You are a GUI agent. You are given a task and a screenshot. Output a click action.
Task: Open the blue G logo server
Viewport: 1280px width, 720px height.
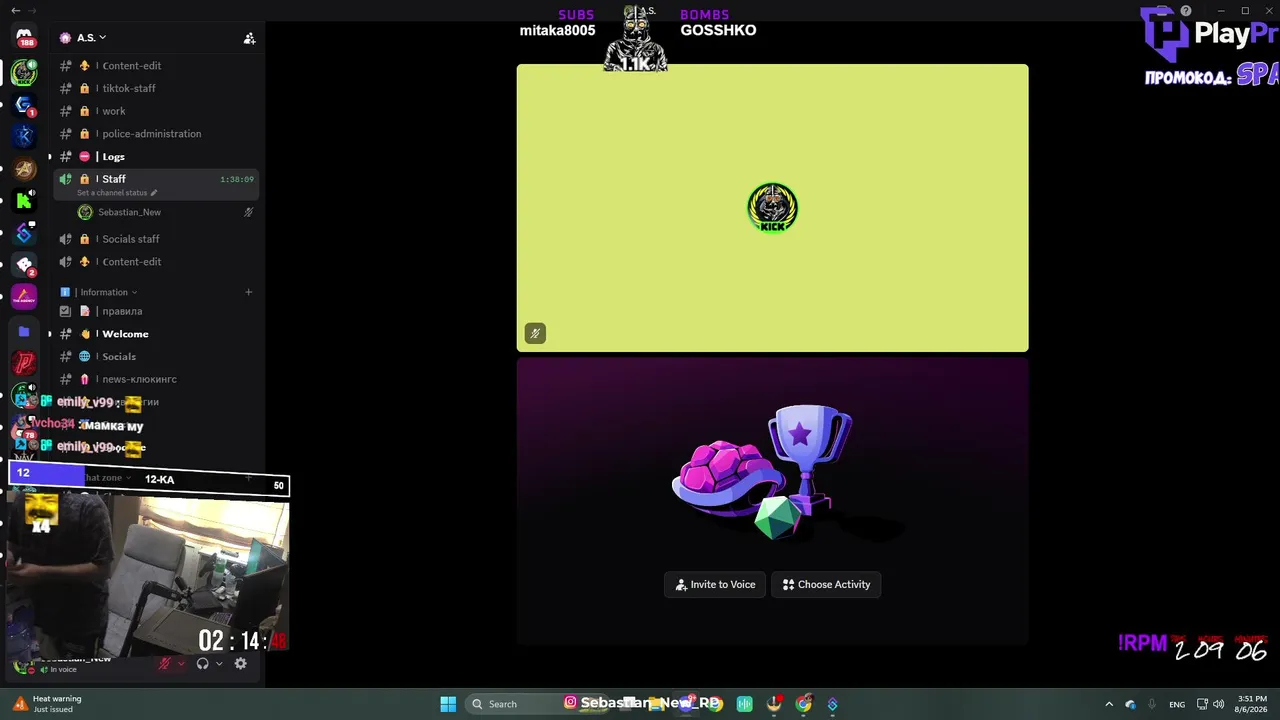coord(25,104)
